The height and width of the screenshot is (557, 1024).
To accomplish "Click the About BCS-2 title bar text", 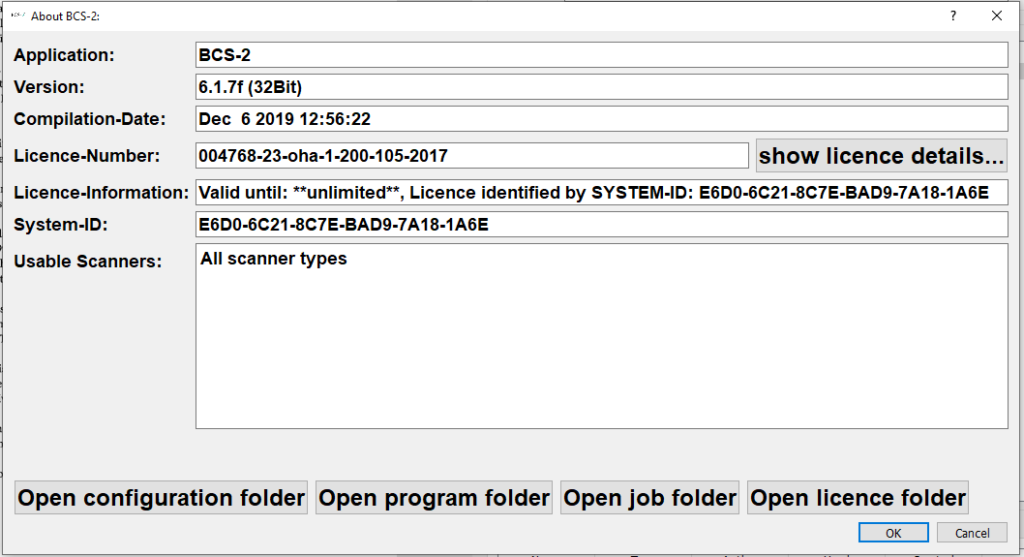I will coord(65,16).
